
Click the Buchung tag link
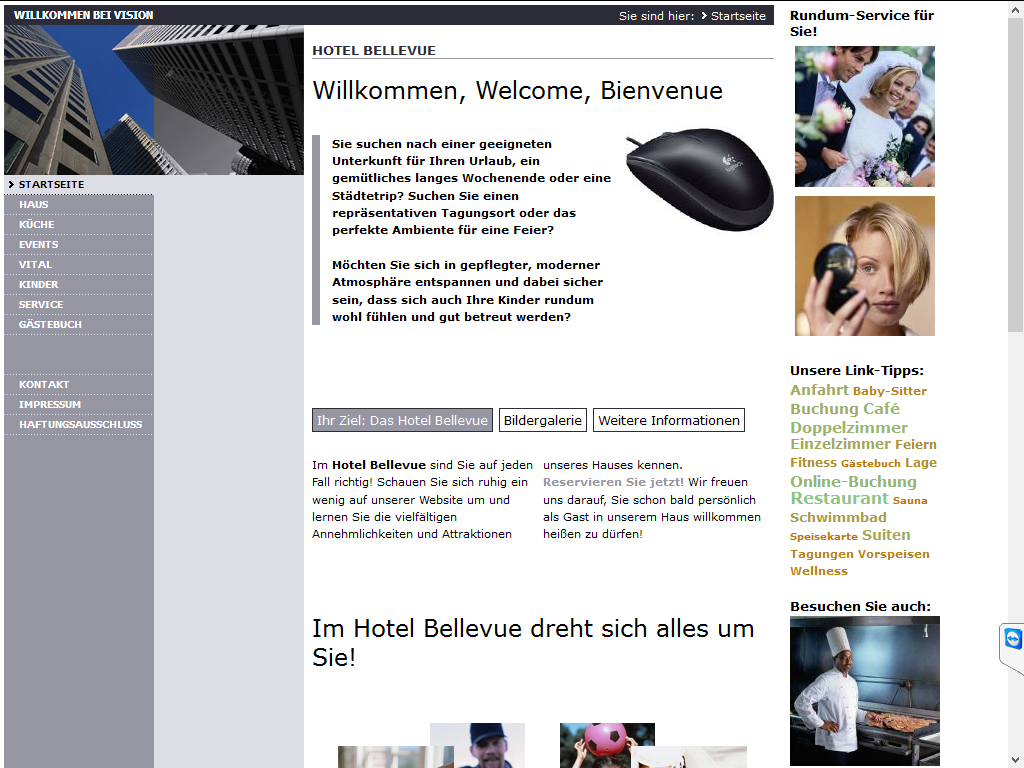point(826,409)
